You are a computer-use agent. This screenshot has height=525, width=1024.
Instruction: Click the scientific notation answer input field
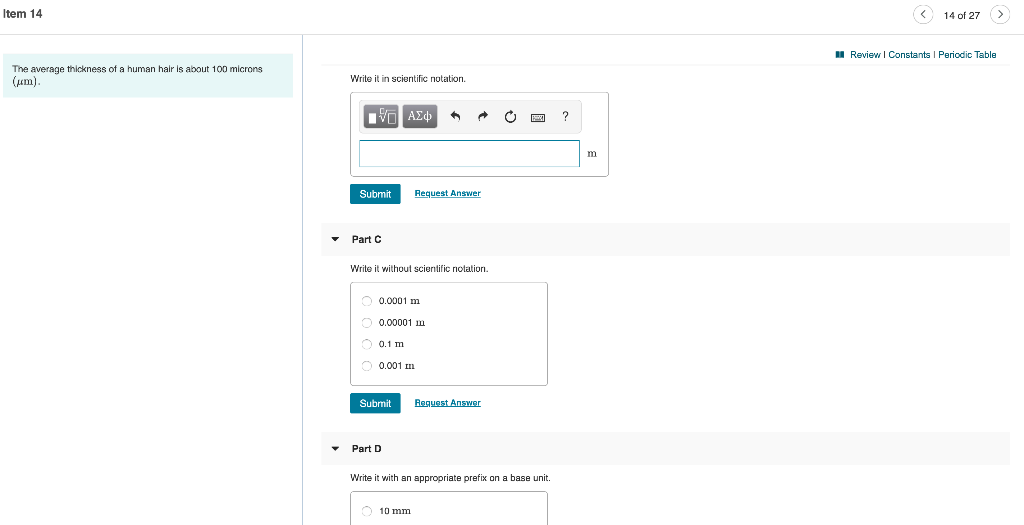[469, 153]
